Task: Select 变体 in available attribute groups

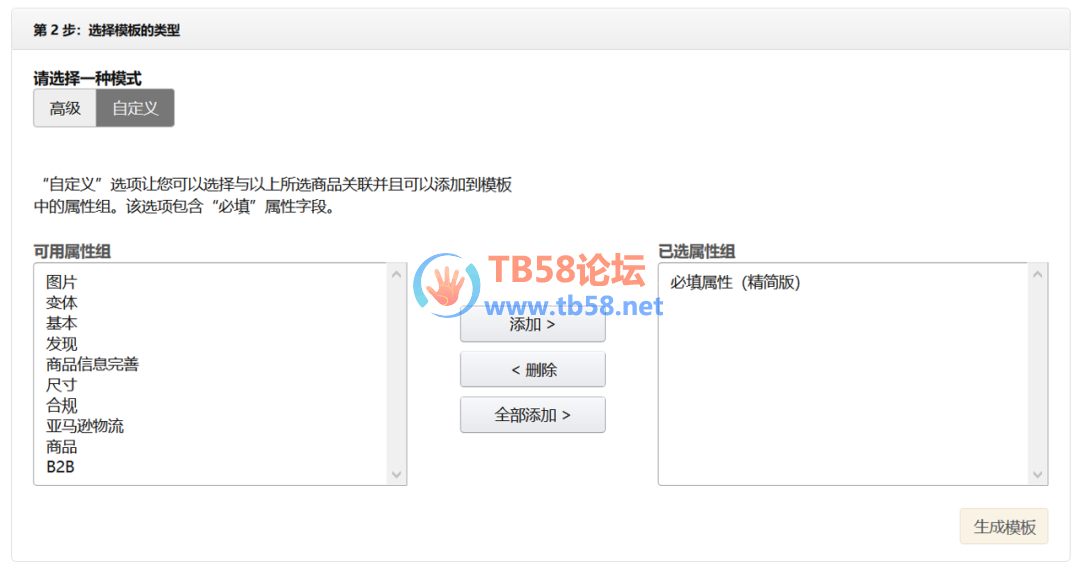Action: point(61,303)
